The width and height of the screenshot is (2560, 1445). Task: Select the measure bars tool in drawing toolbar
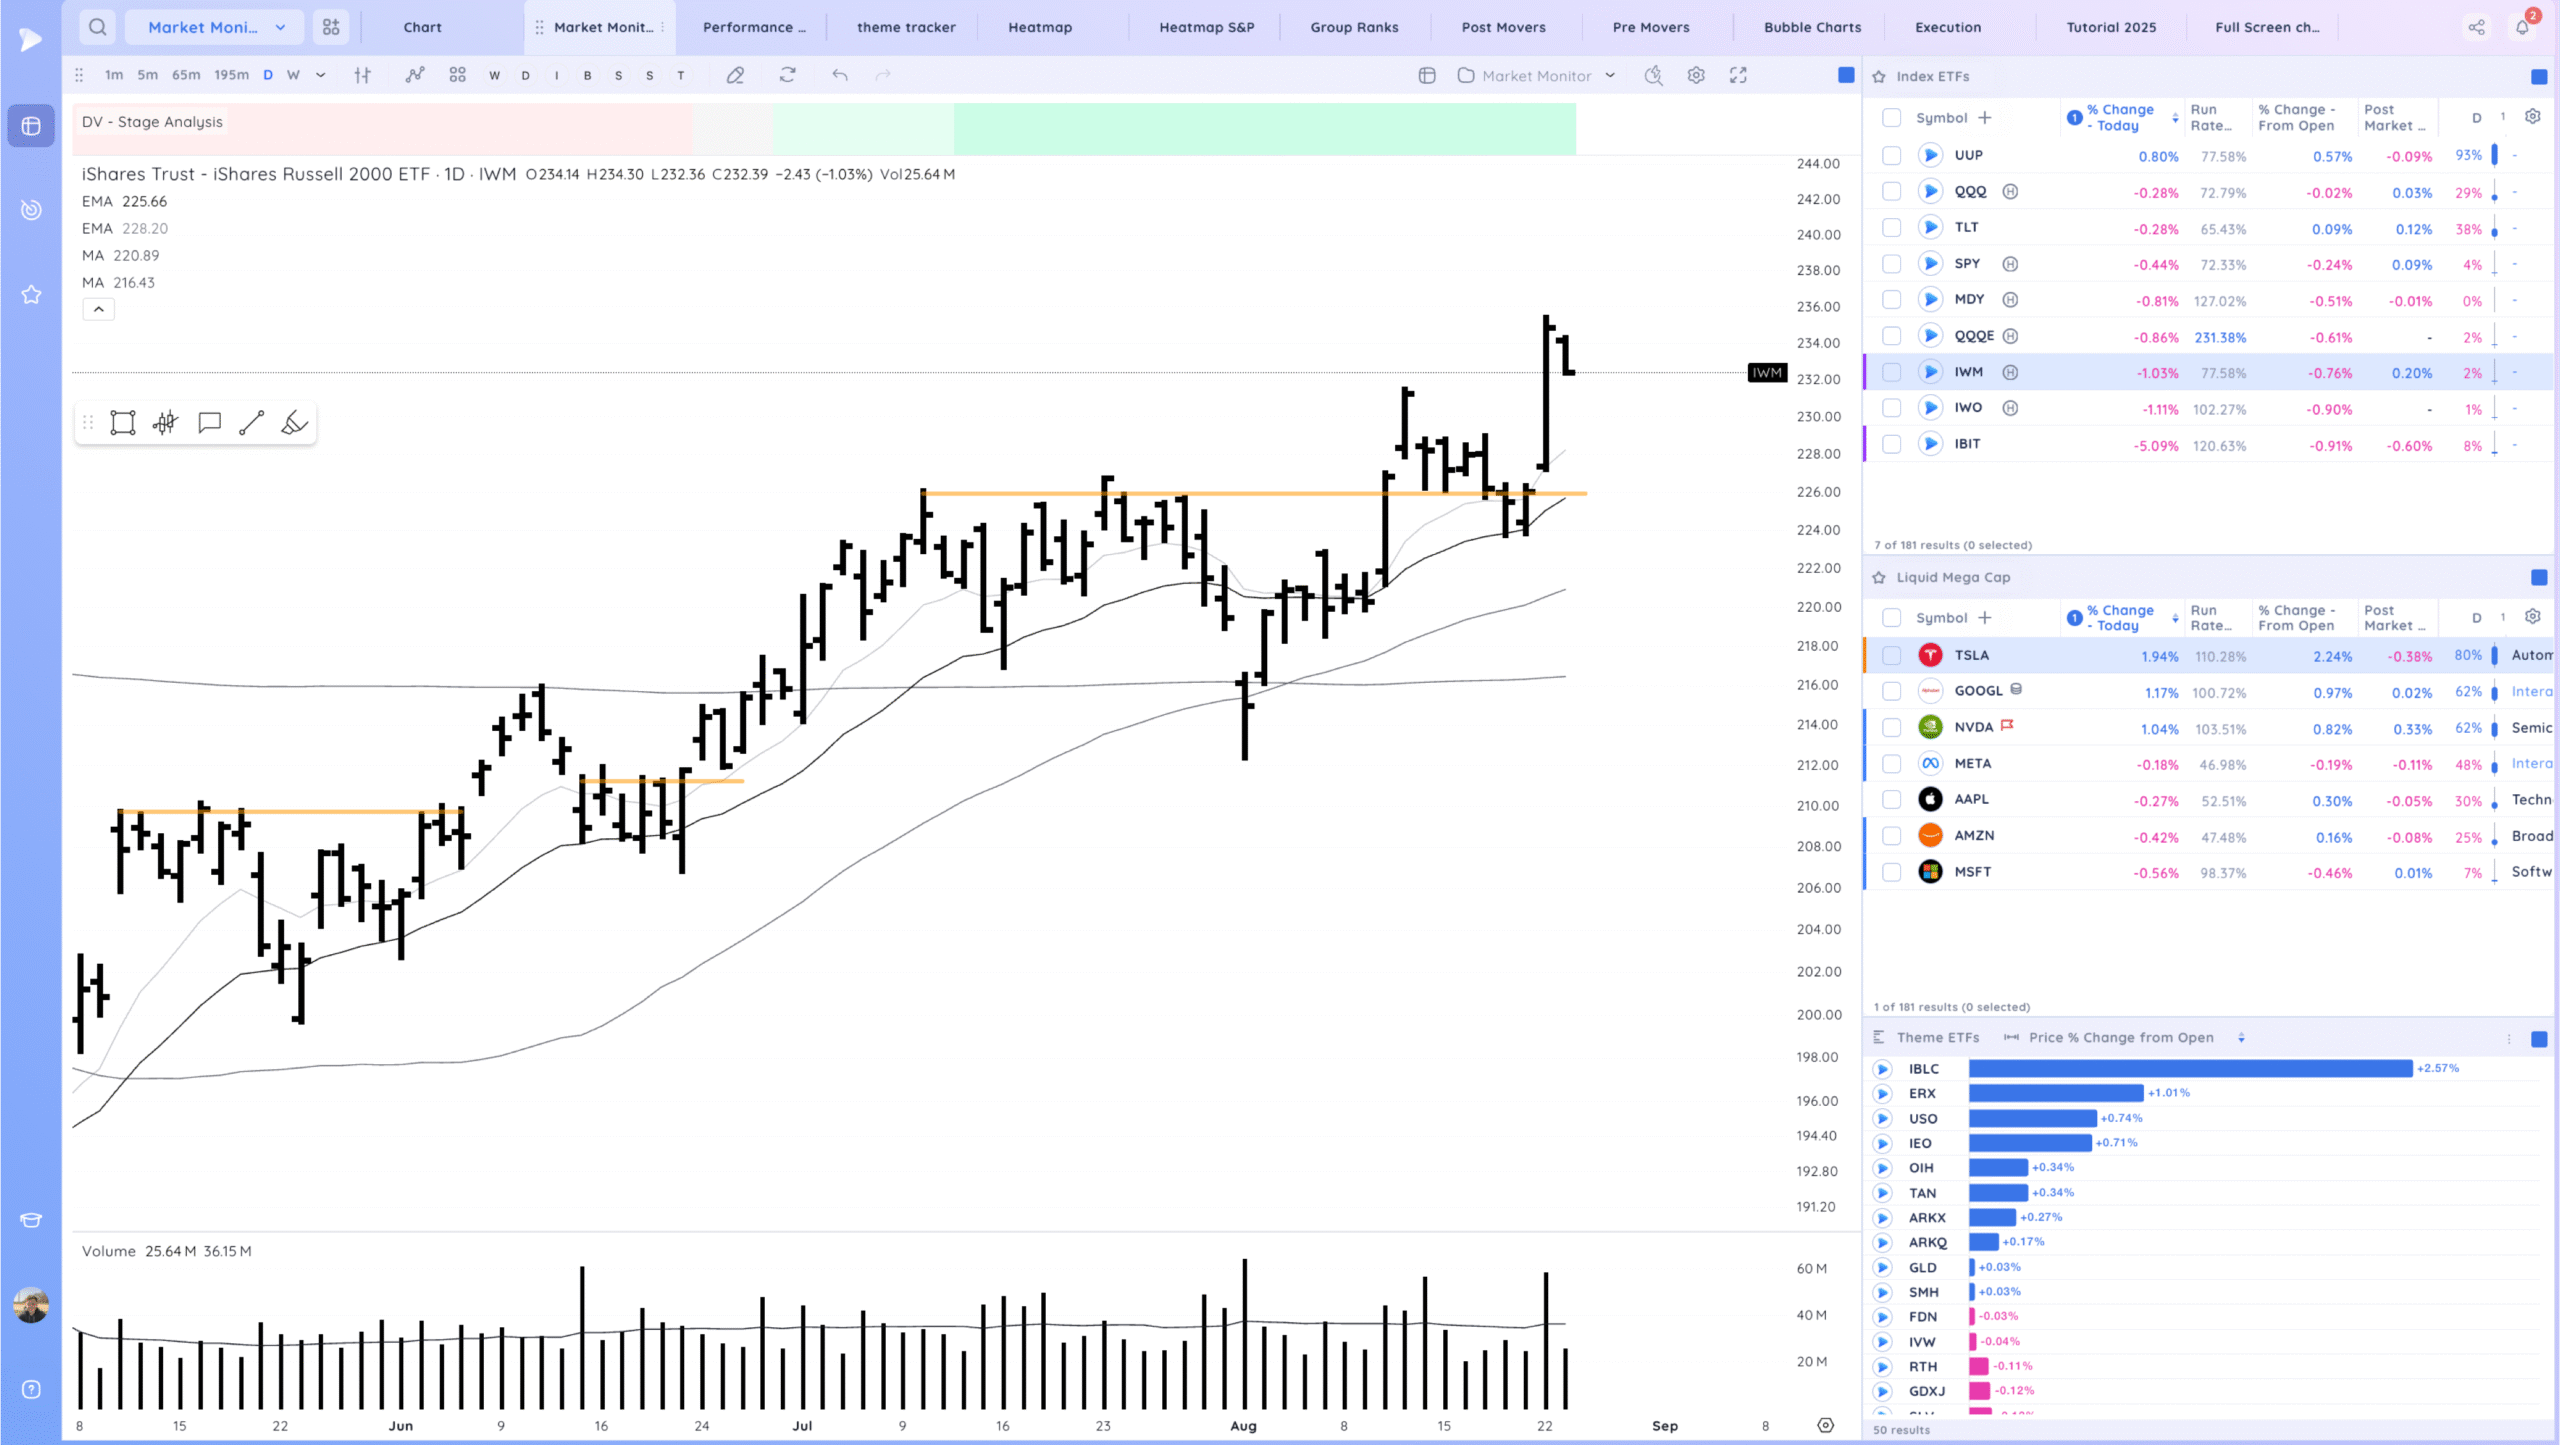(x=166, y=423)
